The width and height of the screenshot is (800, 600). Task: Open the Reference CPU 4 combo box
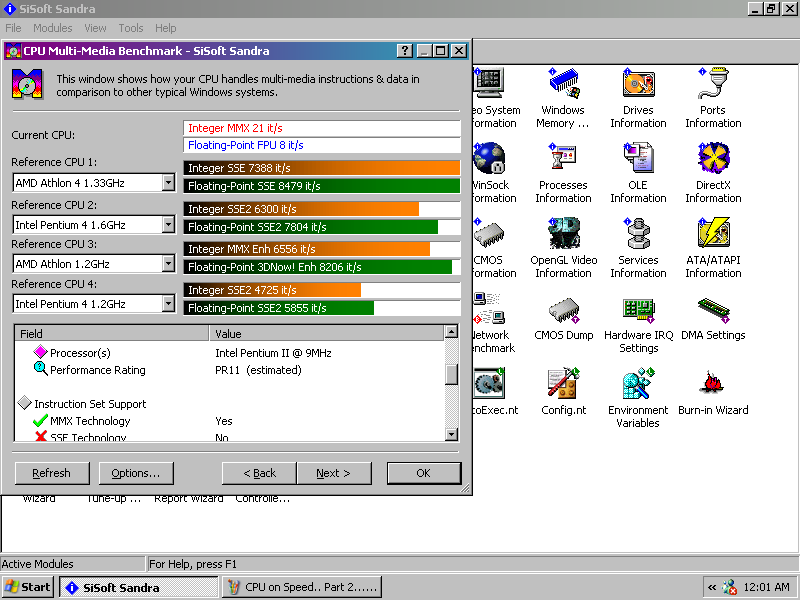(168, 304)
